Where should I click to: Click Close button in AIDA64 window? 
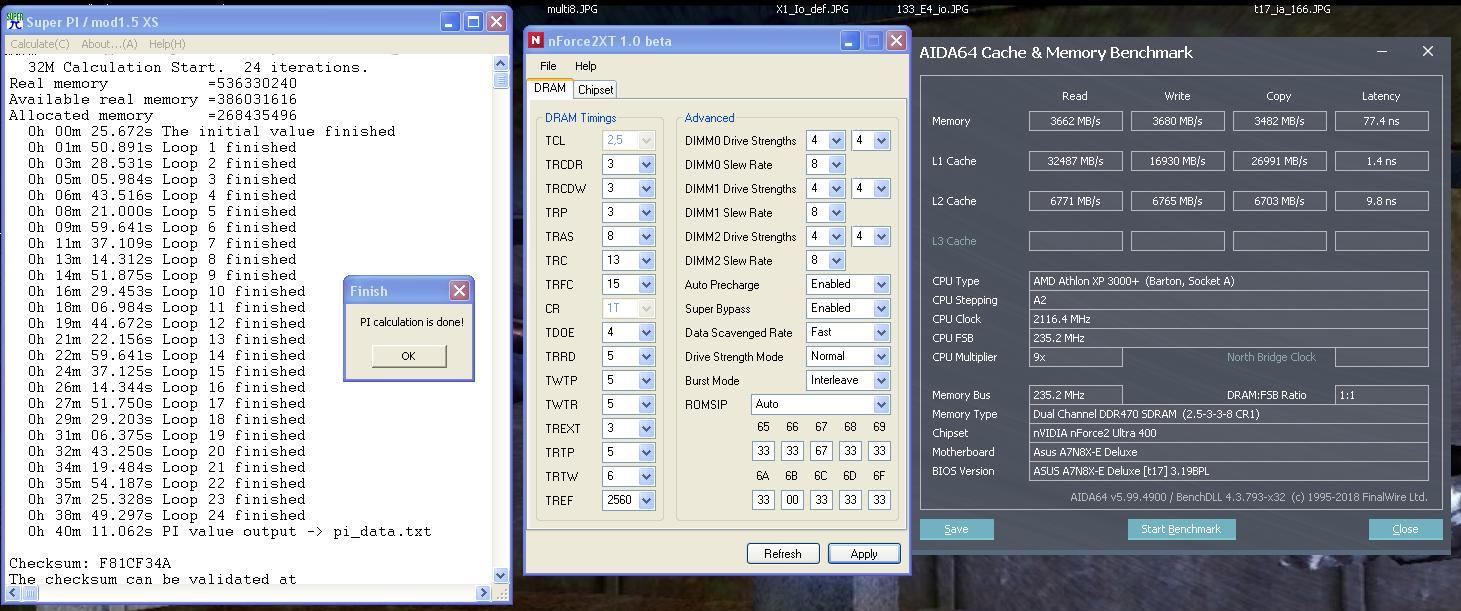[x=1404, y=529]
